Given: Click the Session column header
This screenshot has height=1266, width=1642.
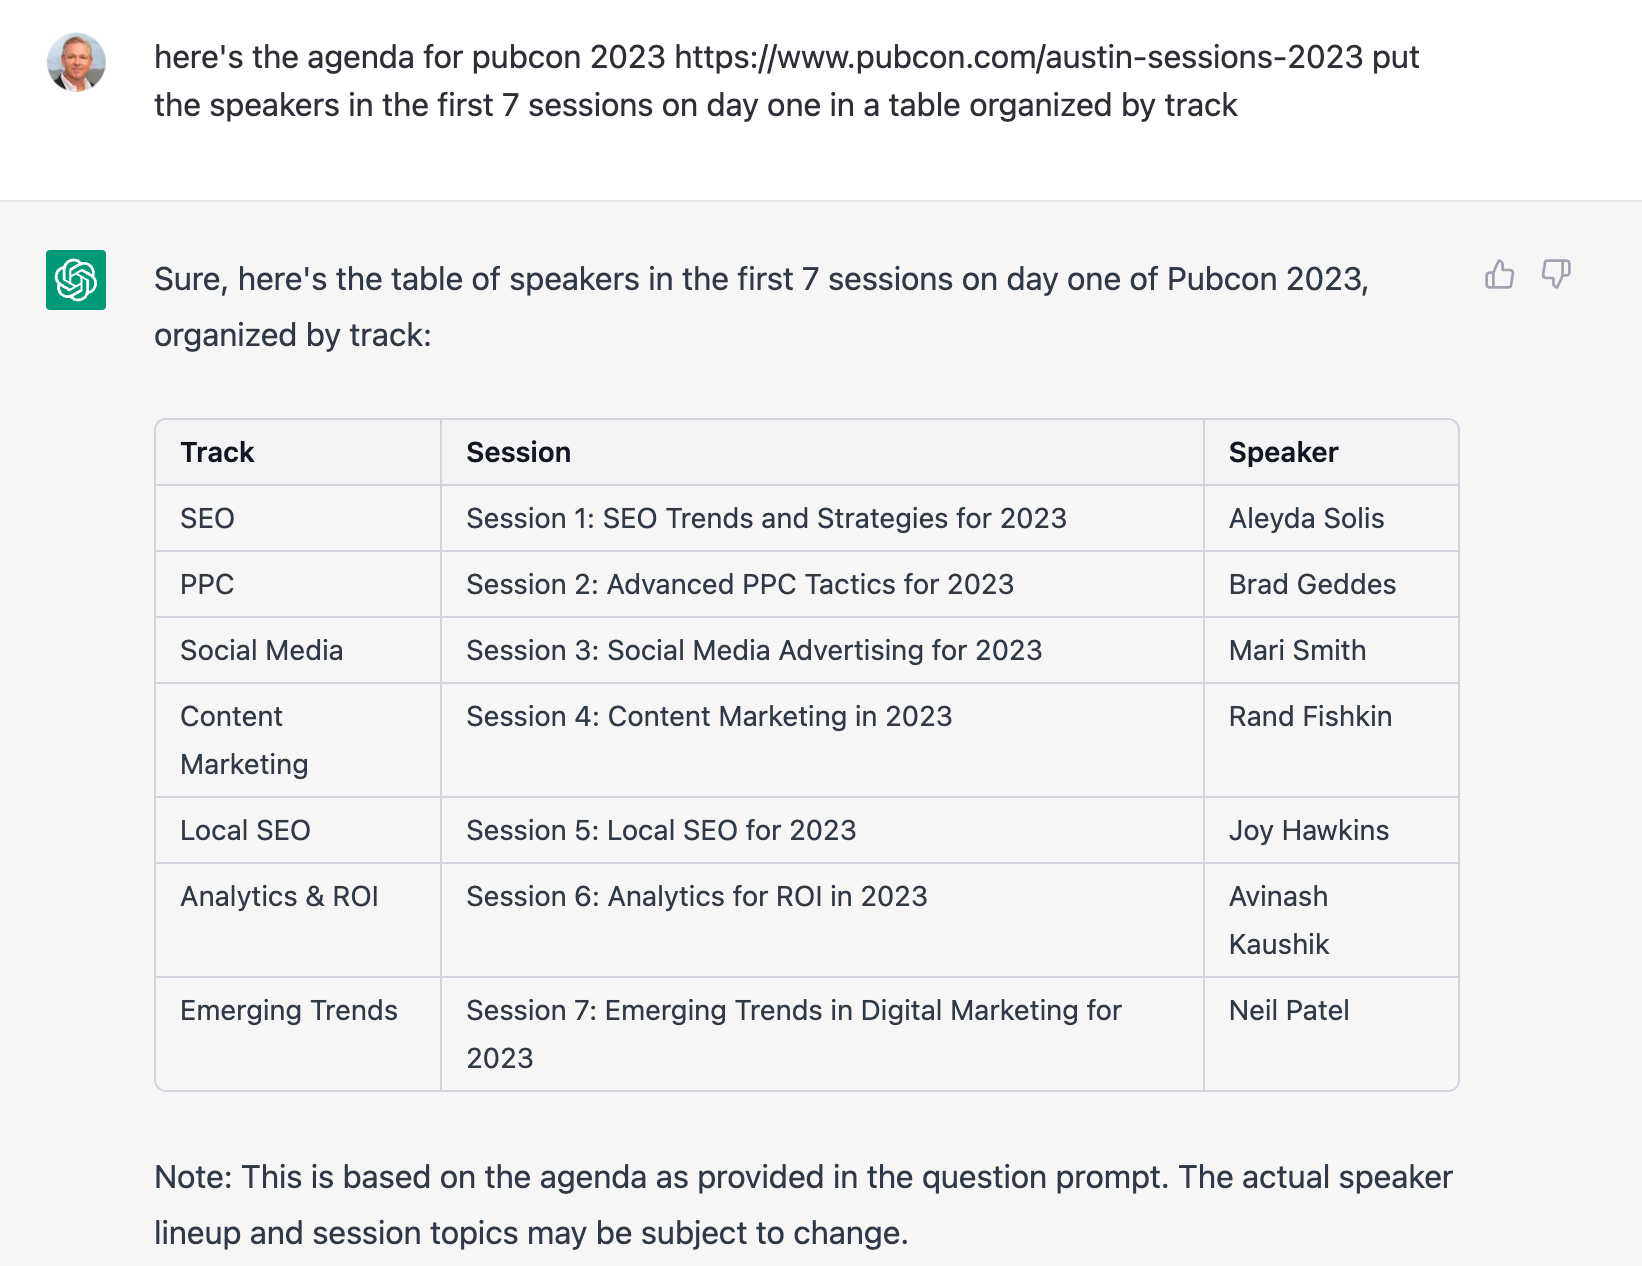Looking at the screenshot, I should 518,452.
